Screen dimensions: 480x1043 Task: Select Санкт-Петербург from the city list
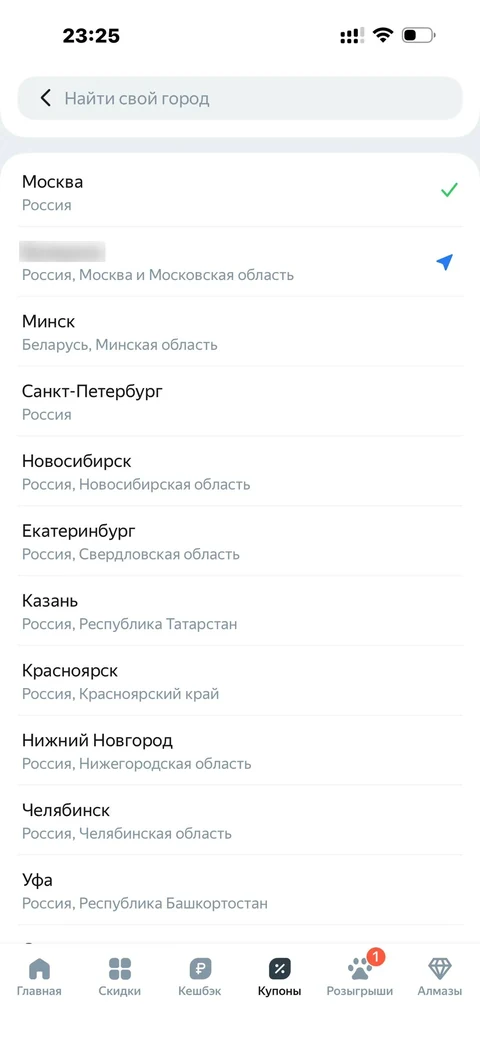[x=240, y=402]
